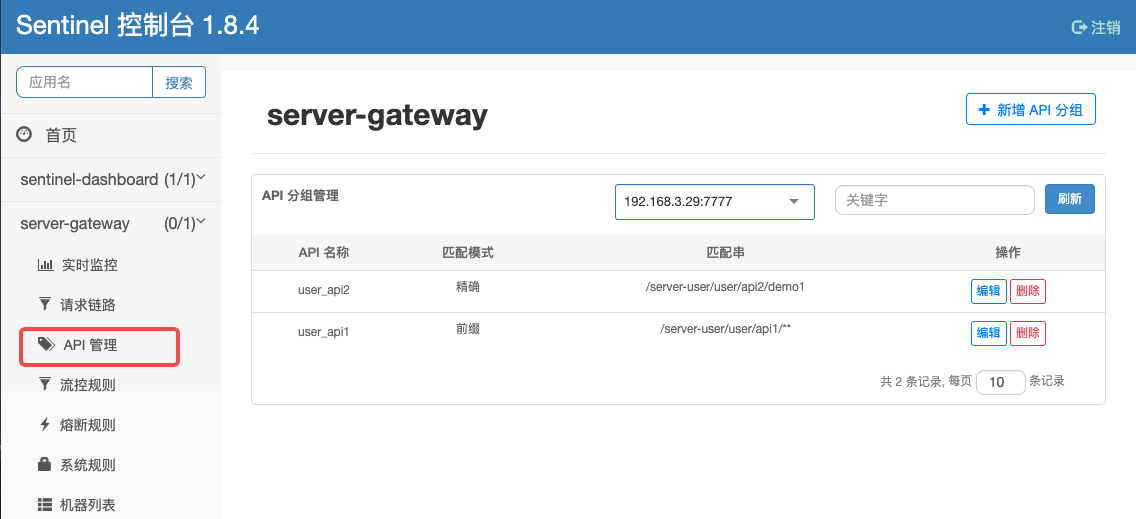The height and width of the screenshot is (519, 1136).
Task: Click 删除 for user_api2
Action: pyautogui.click(x=1027, y=291)
